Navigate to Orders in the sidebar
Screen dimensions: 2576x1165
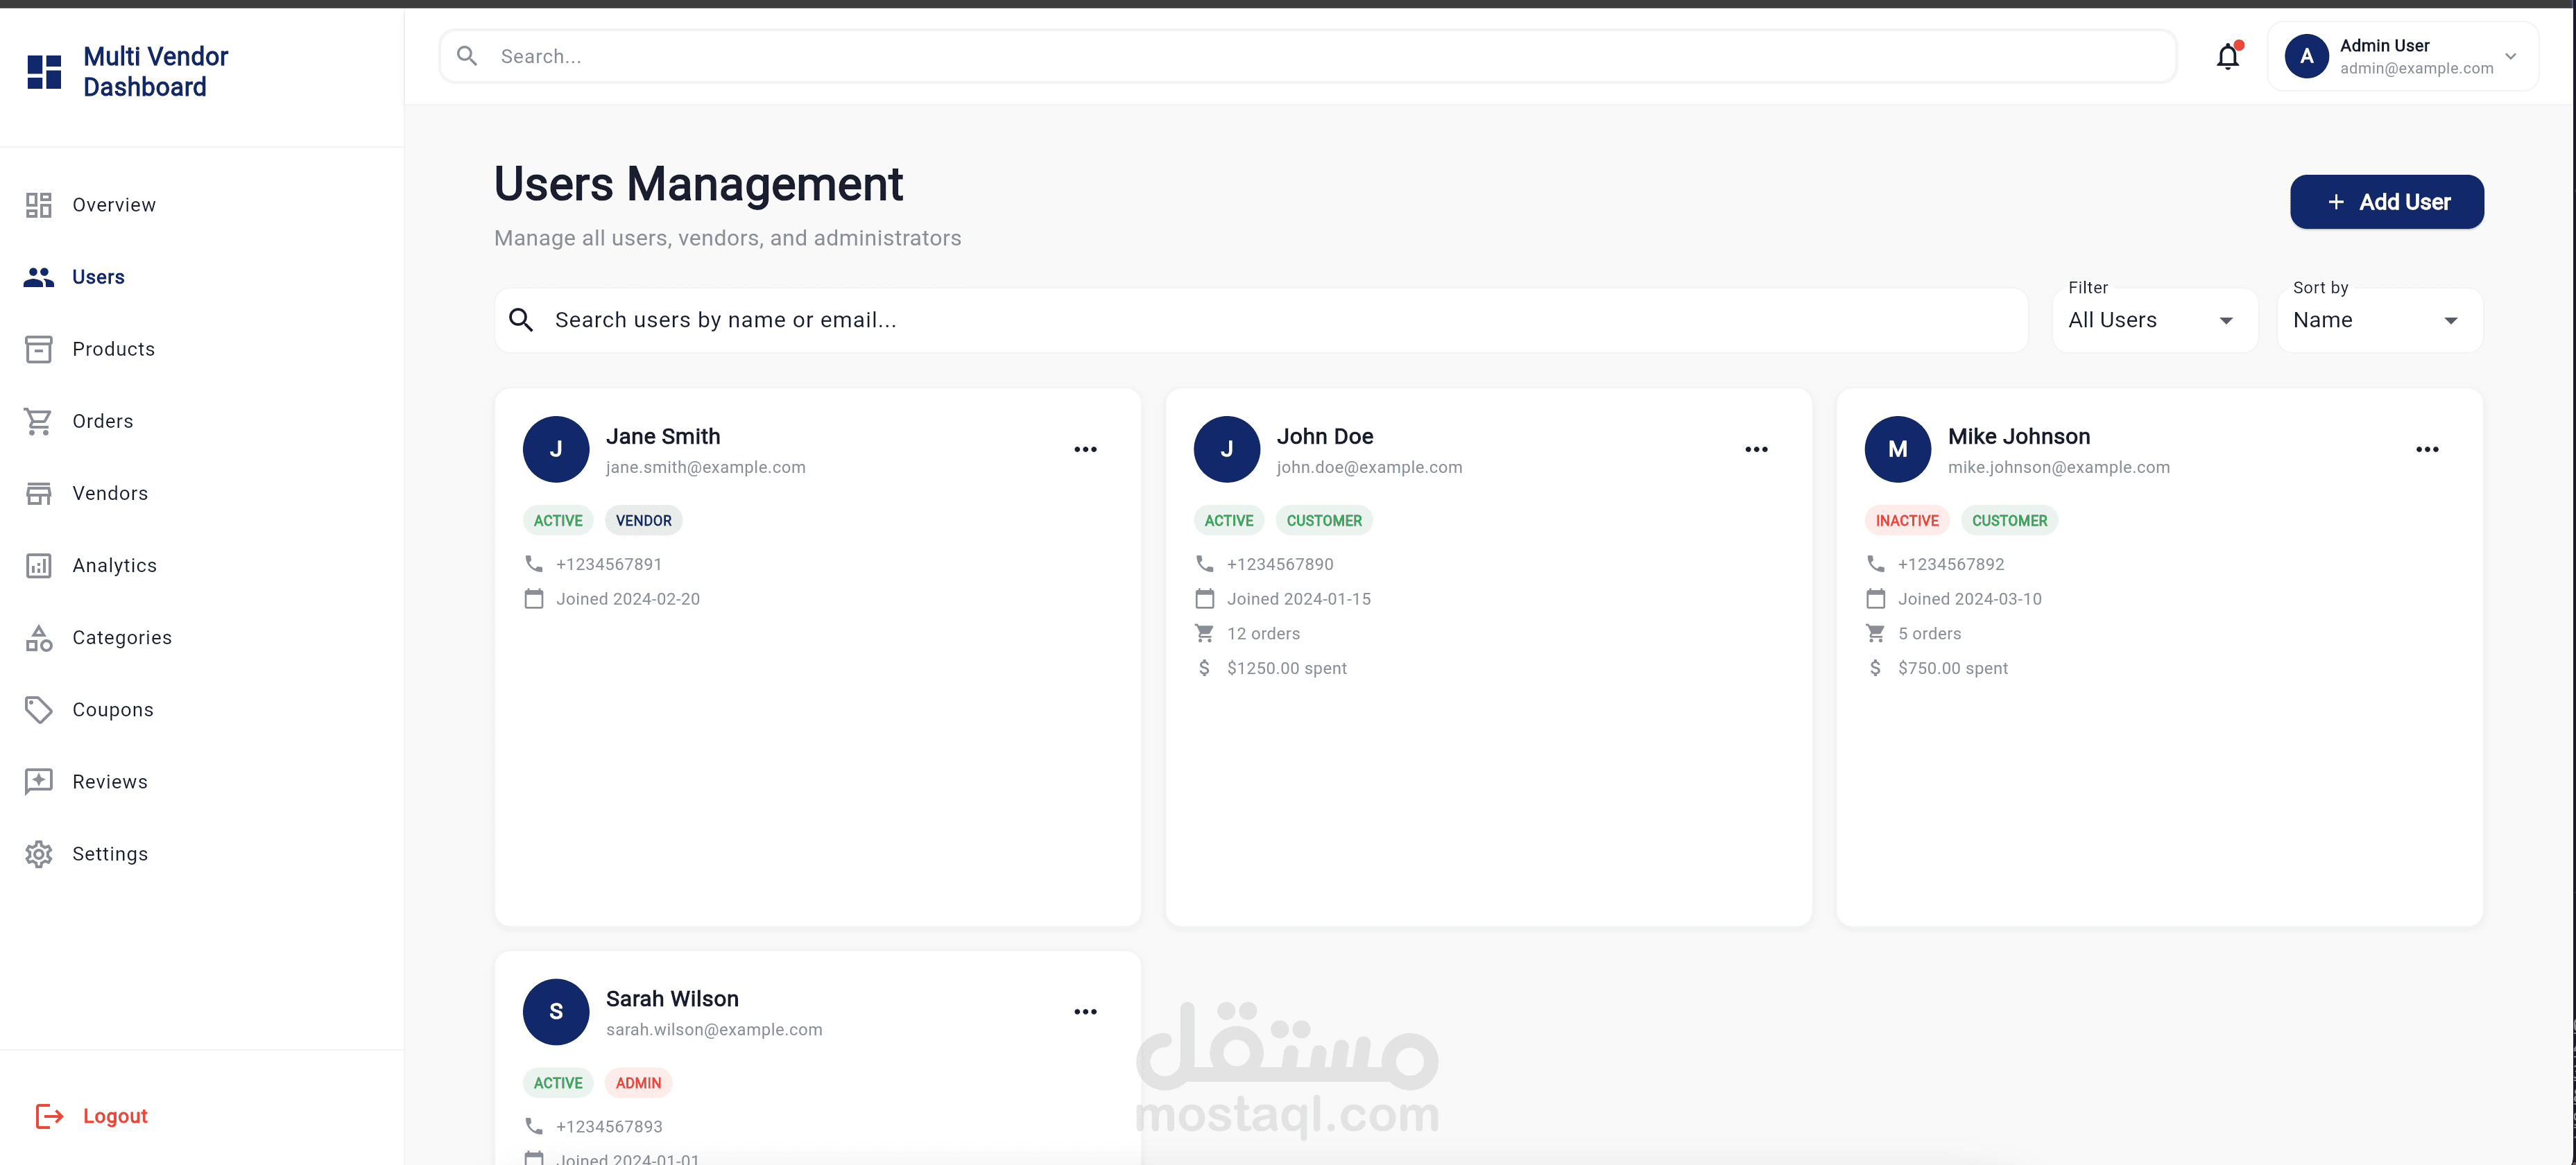click(x=102, y=421)
